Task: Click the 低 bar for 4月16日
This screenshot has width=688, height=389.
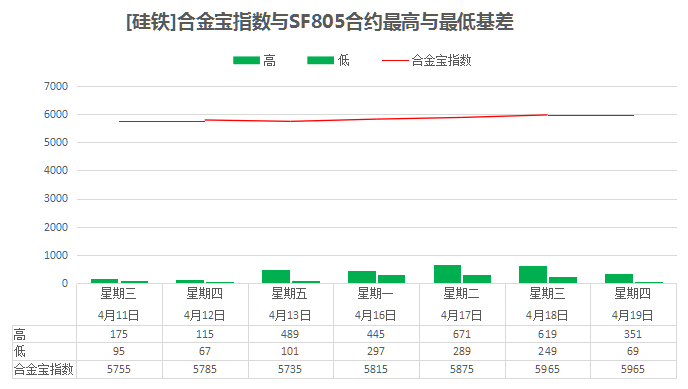Action: pos(391,279)
